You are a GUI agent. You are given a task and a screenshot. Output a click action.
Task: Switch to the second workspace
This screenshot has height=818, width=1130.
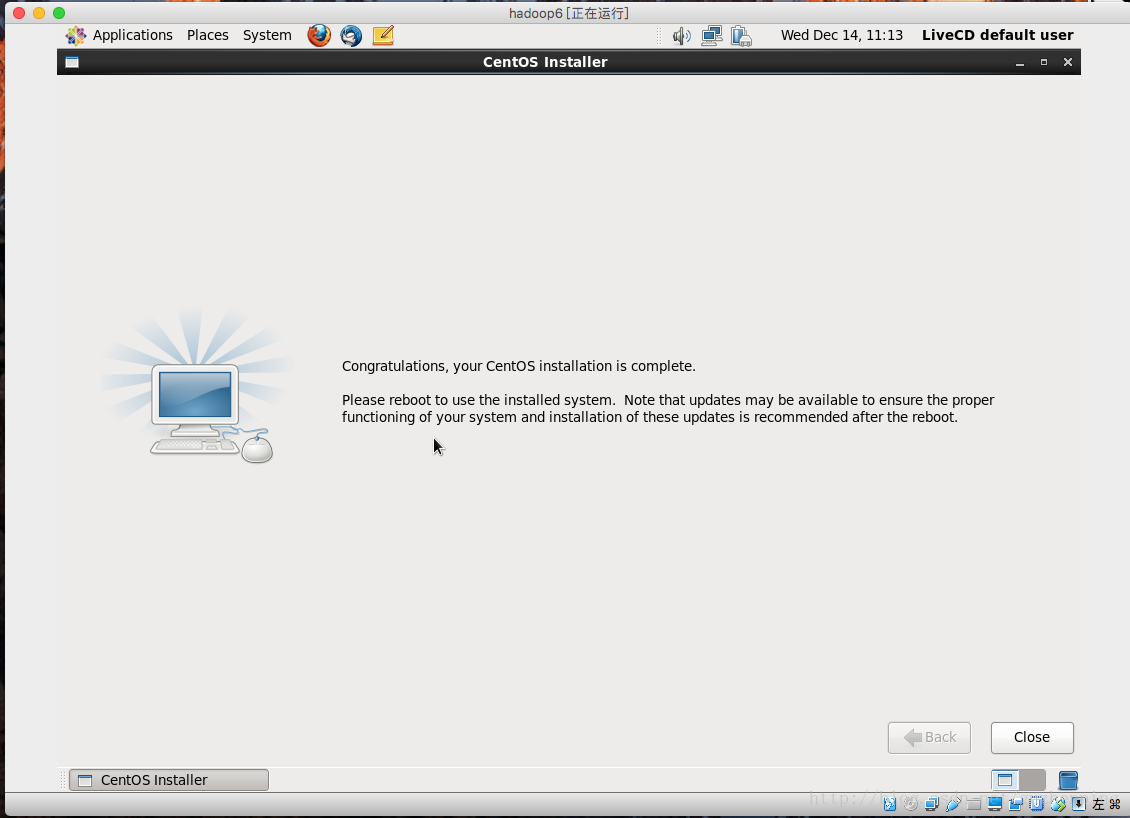pos(1032,780)
